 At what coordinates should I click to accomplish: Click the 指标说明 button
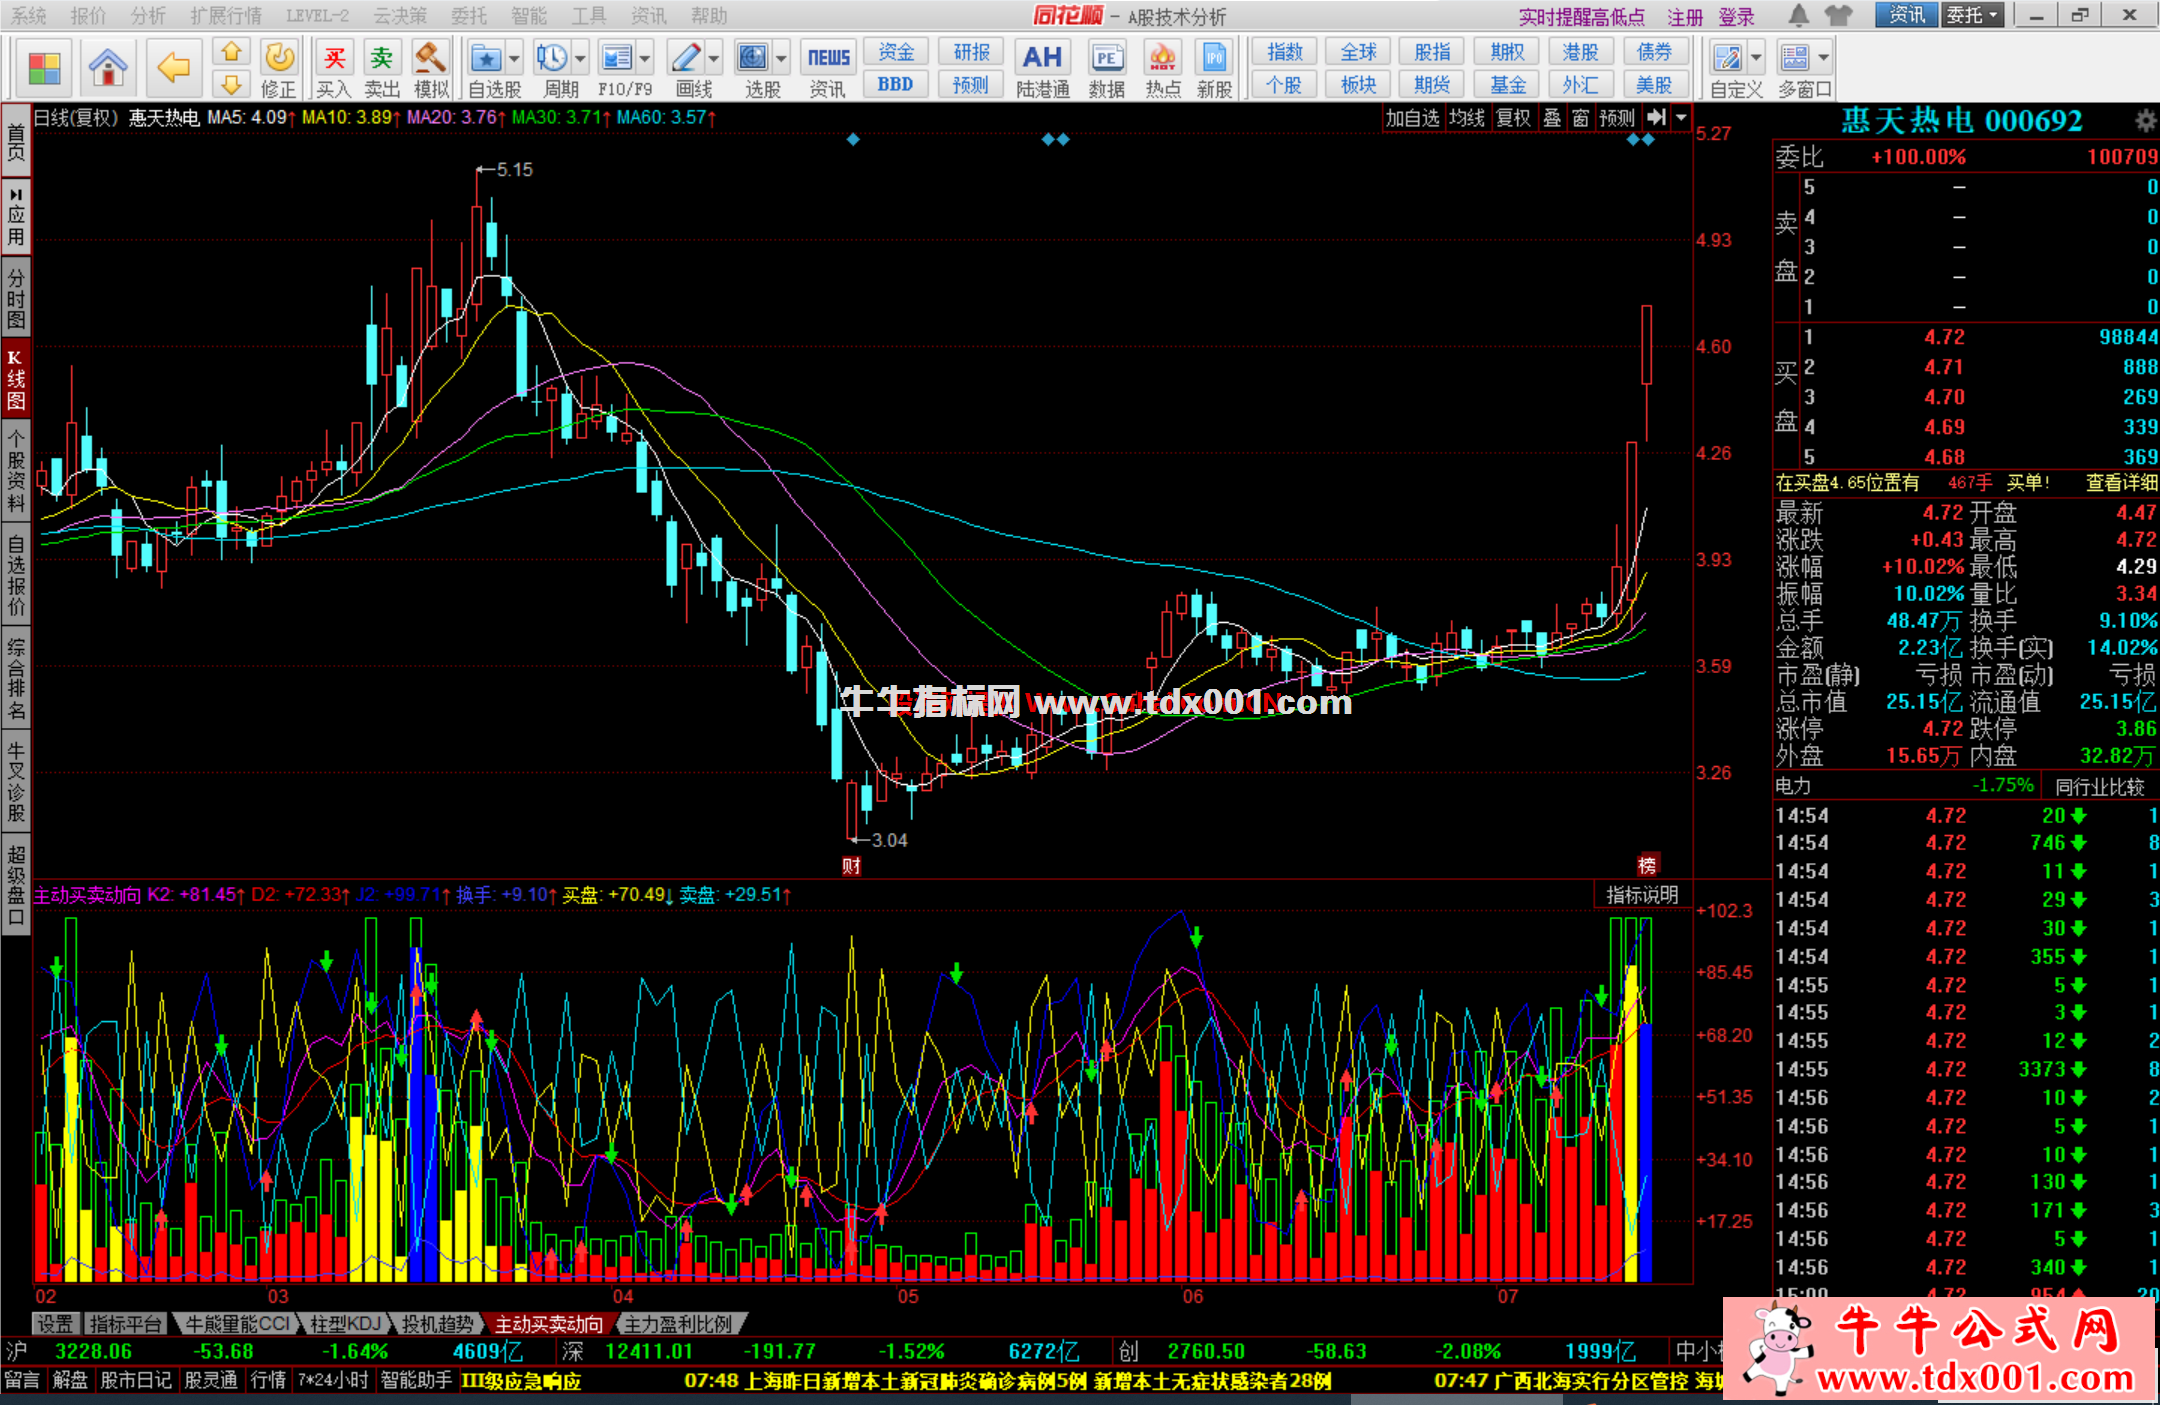1642,894
